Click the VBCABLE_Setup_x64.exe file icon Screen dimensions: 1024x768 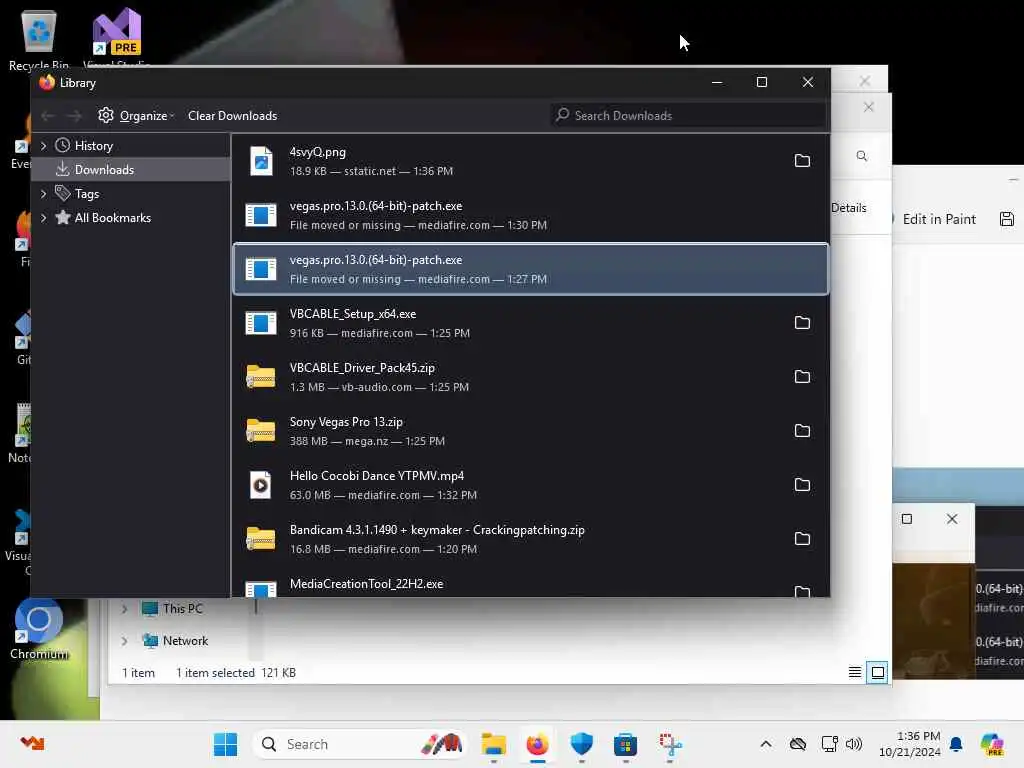click(261, 323)
